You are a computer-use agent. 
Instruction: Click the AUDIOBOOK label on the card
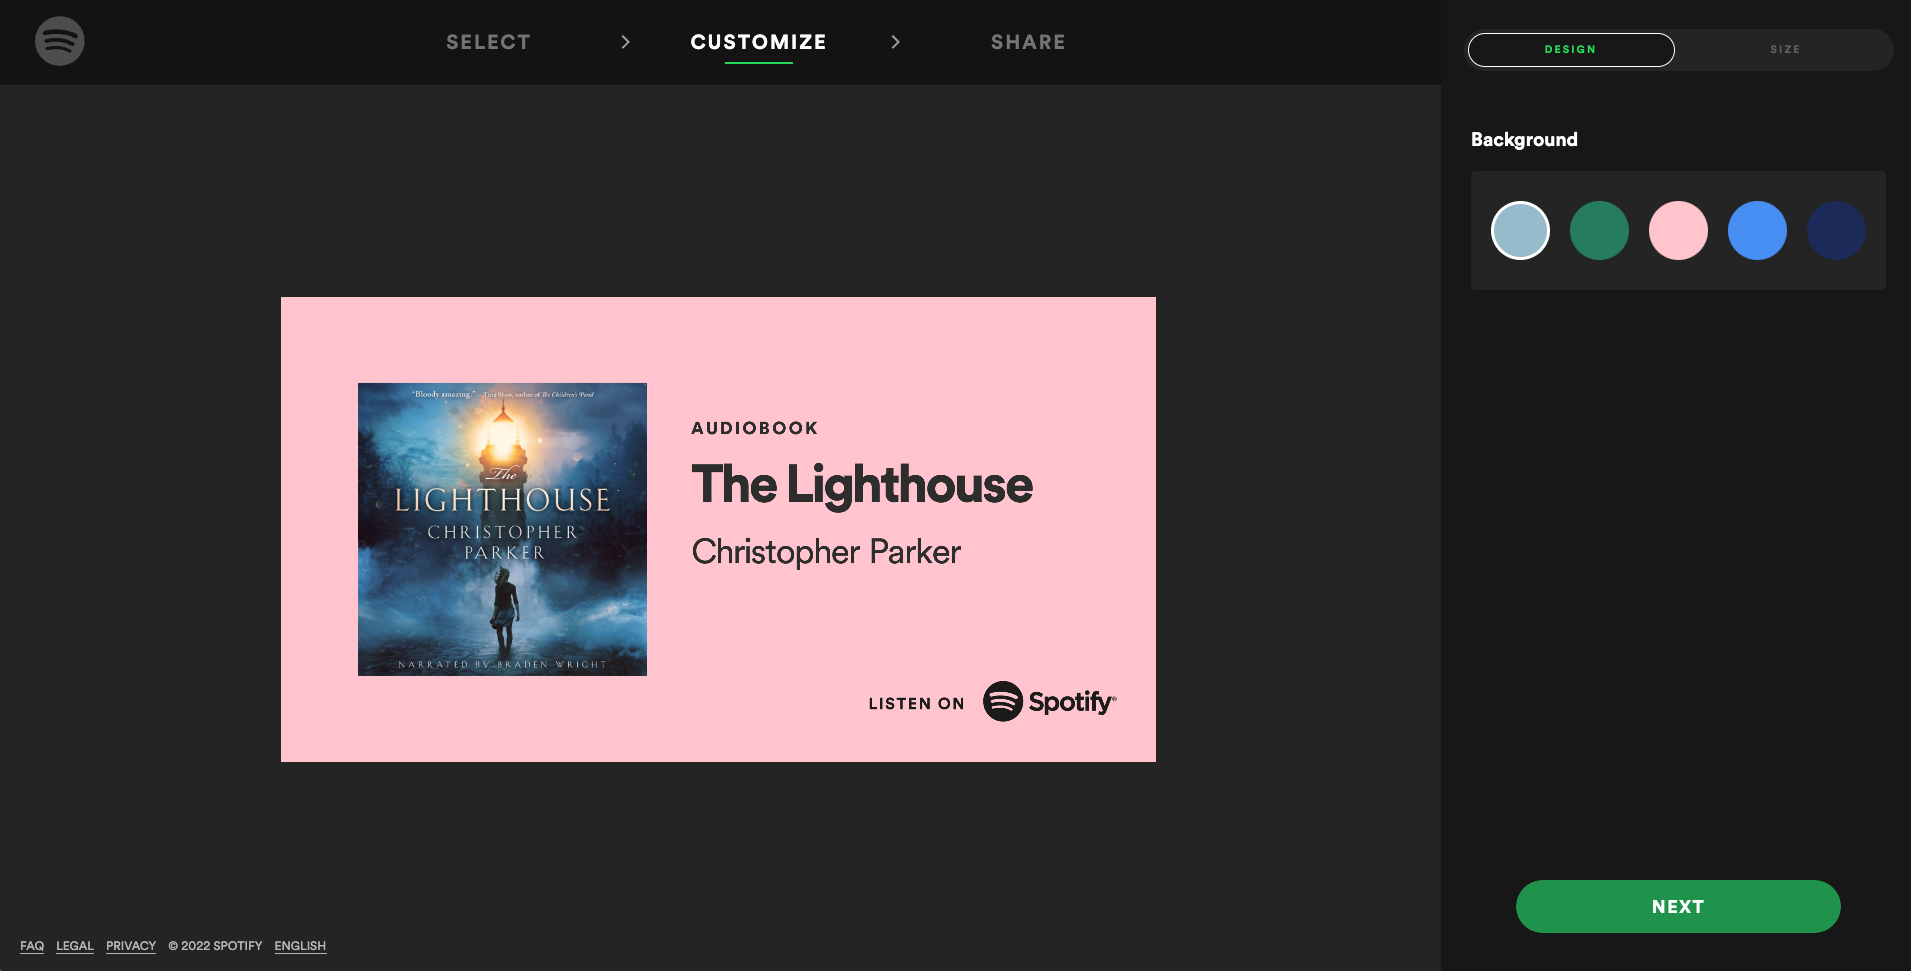click(x=755, y=428)
